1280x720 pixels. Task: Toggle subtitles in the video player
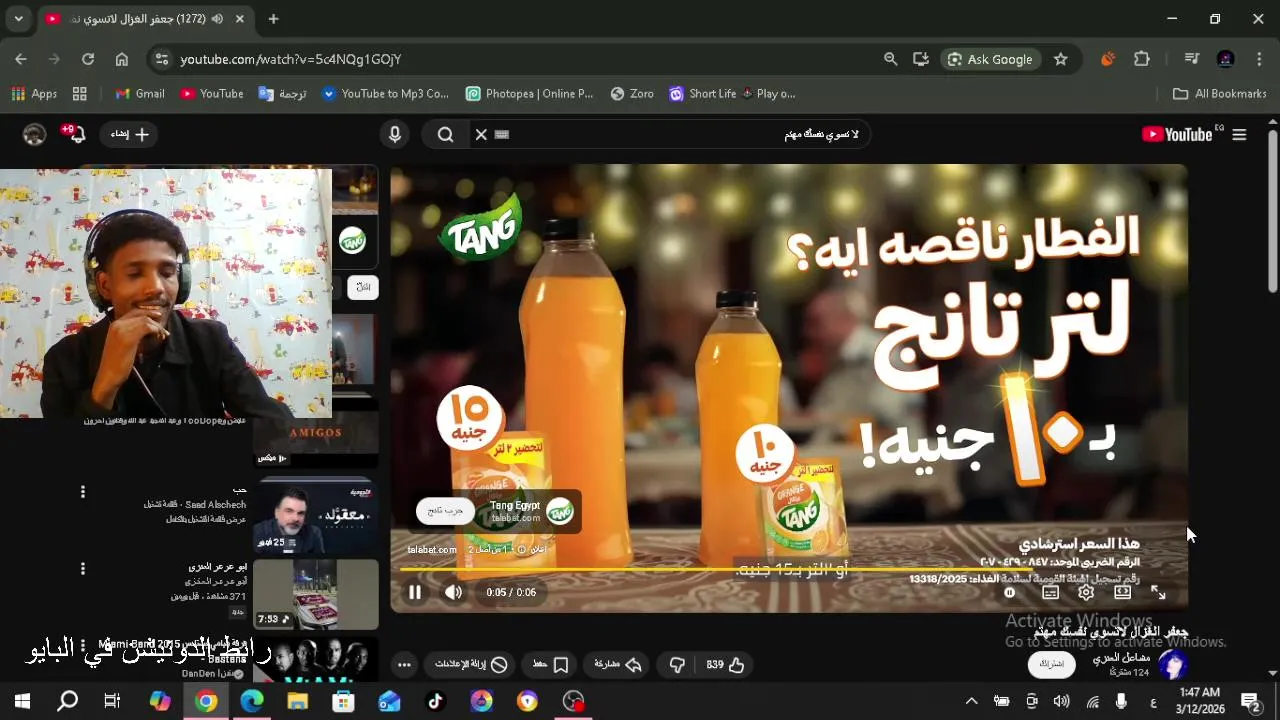[1050, 592]
